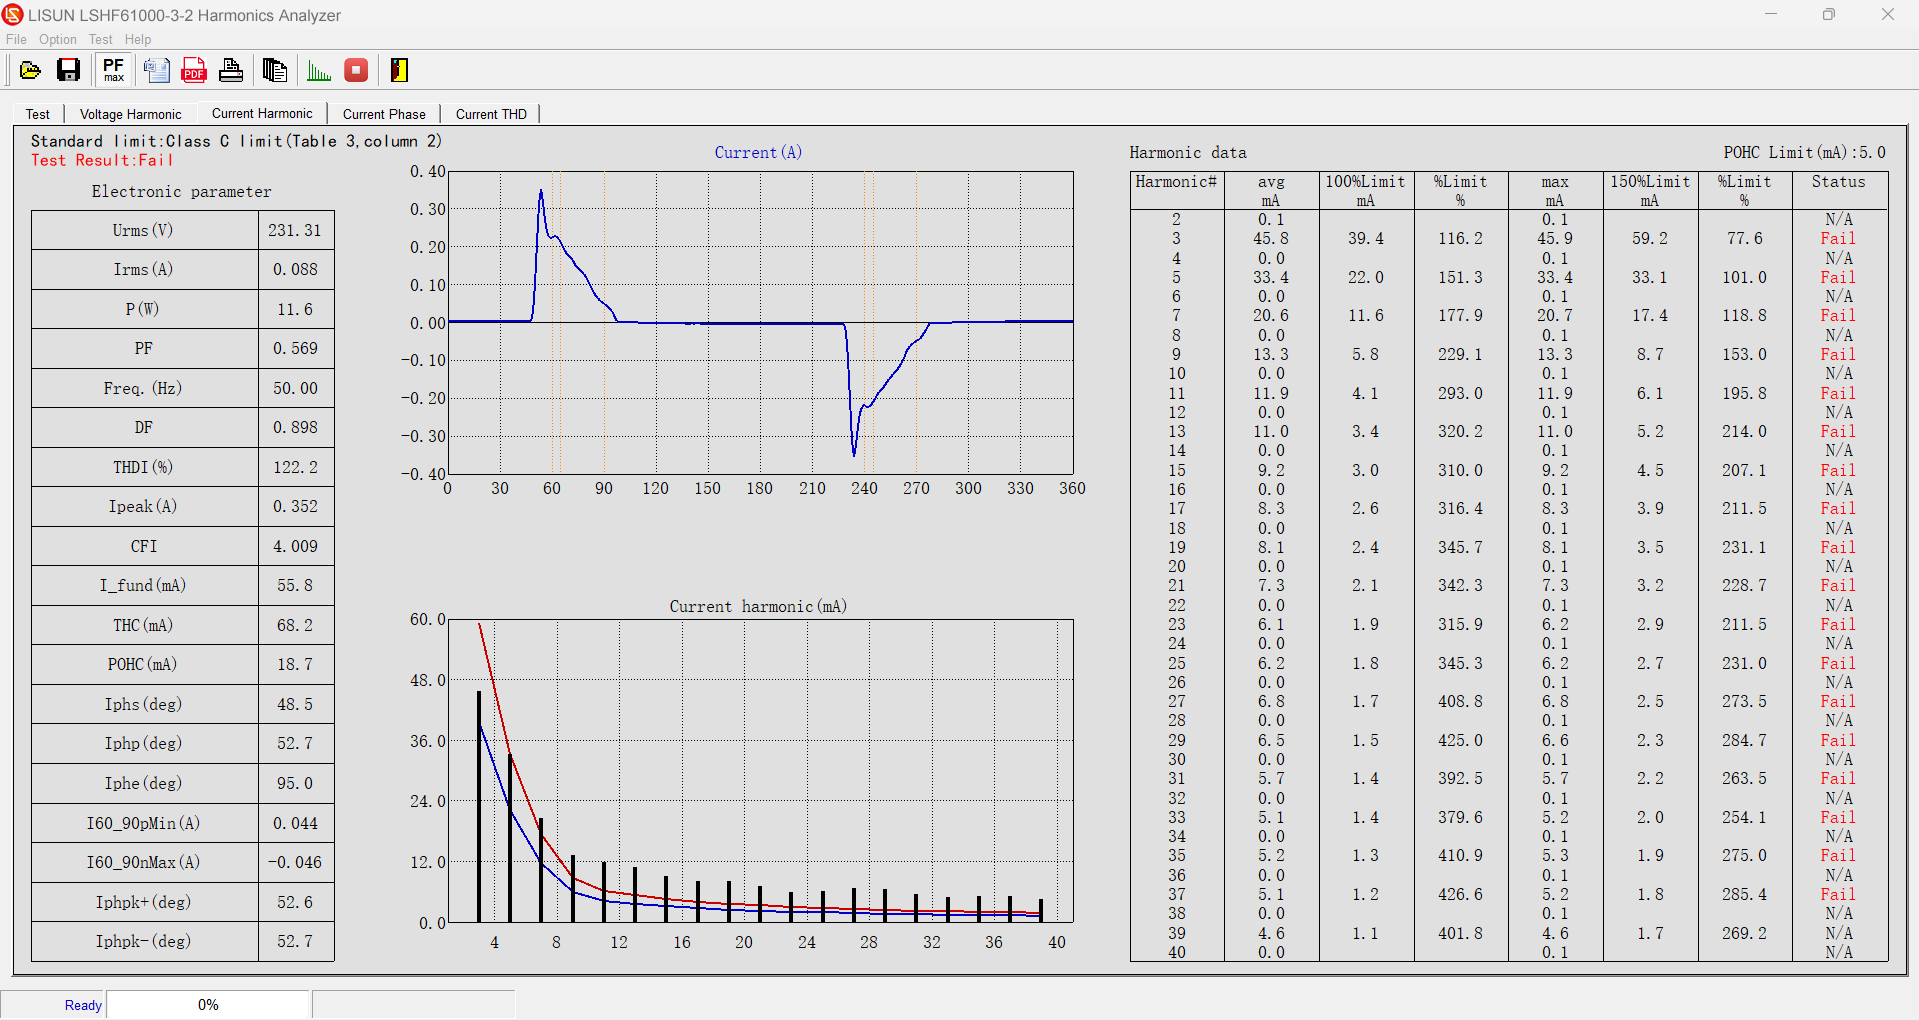Click the PF value 0.569
The image size is (1919, 1020).
click(295, 348)
